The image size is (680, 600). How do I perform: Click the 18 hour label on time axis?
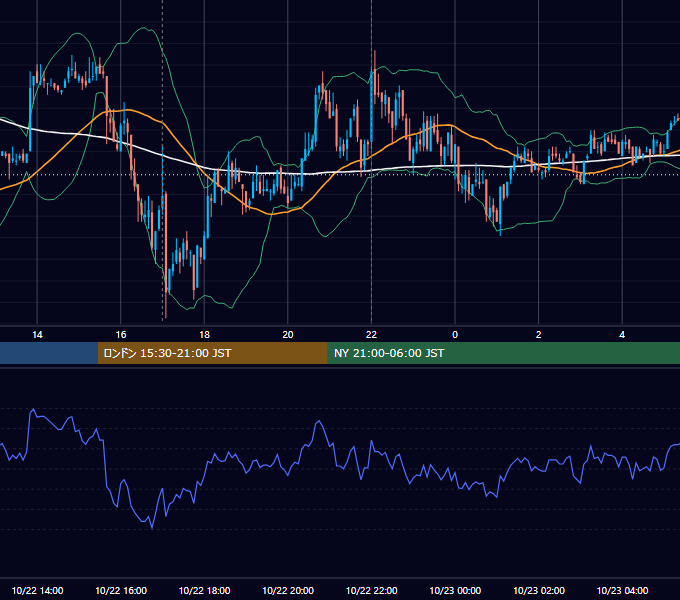(x=204, y=335)
